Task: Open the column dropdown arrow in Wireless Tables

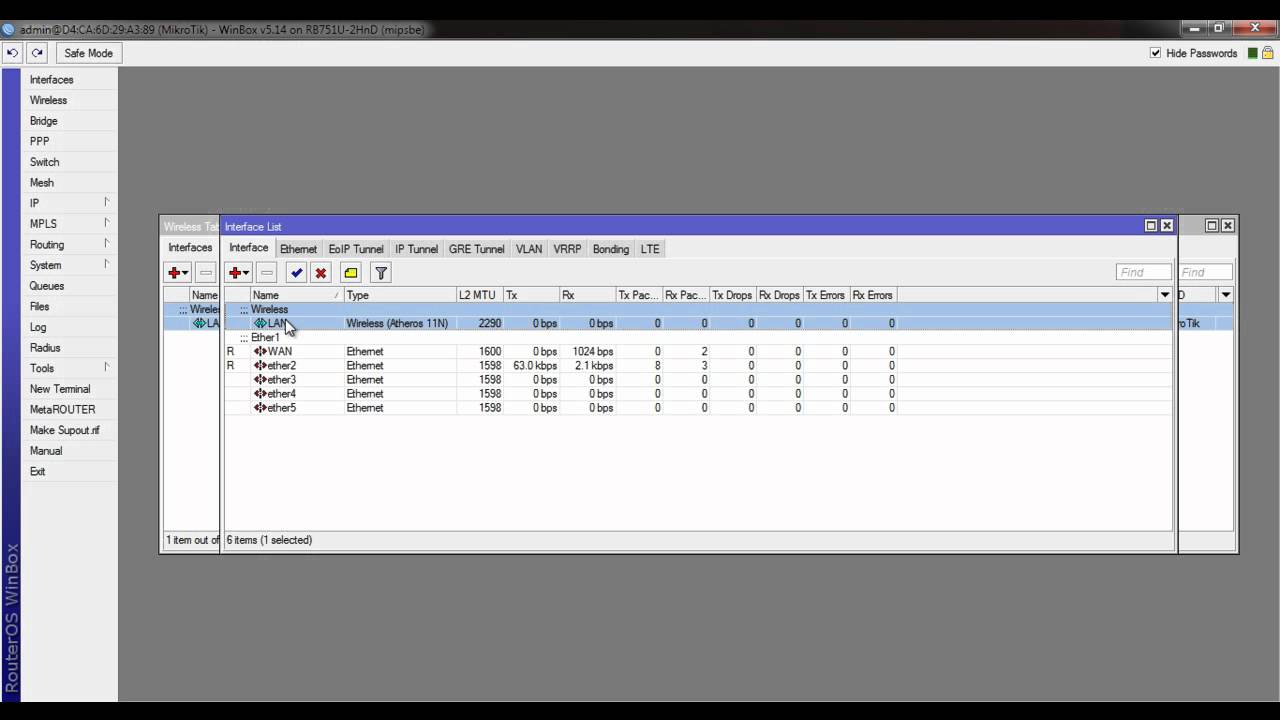Action: tap(1226, 295)
